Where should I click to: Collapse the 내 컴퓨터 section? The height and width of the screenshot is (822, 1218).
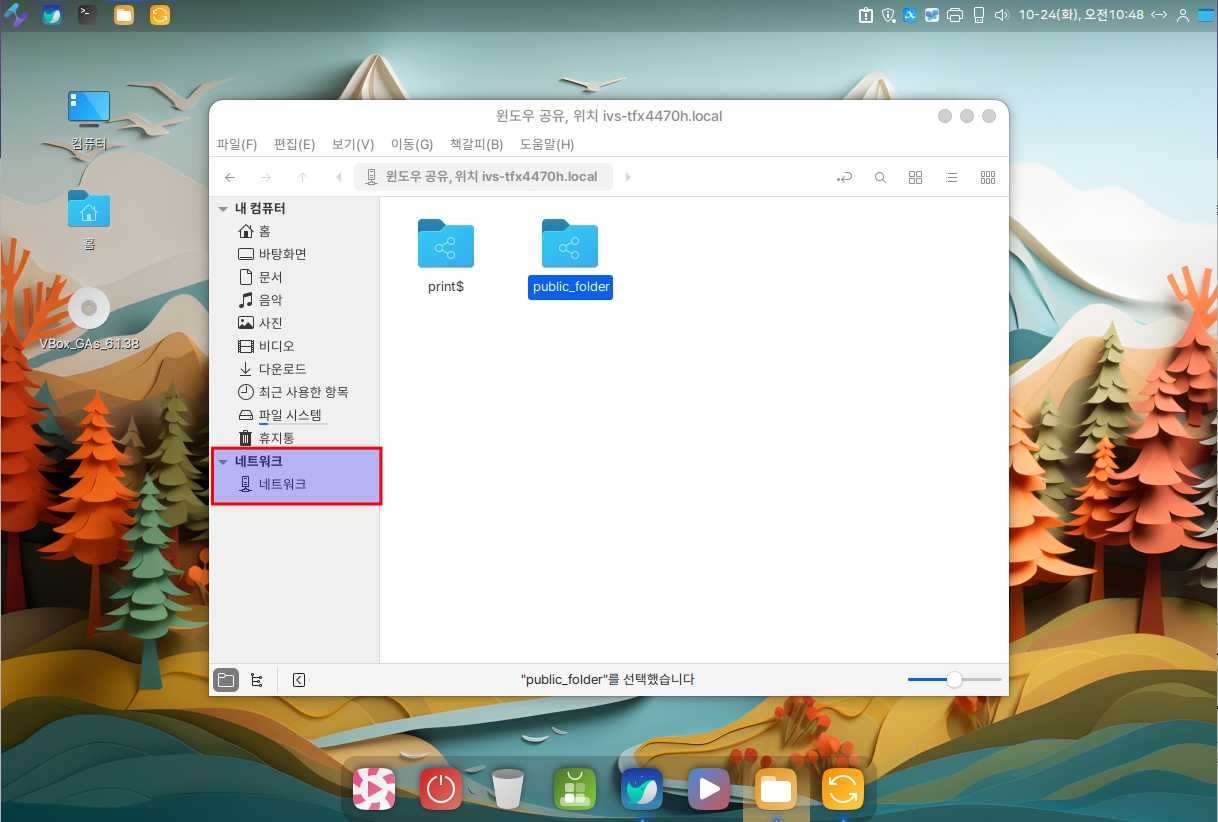[x=223, y=209]
